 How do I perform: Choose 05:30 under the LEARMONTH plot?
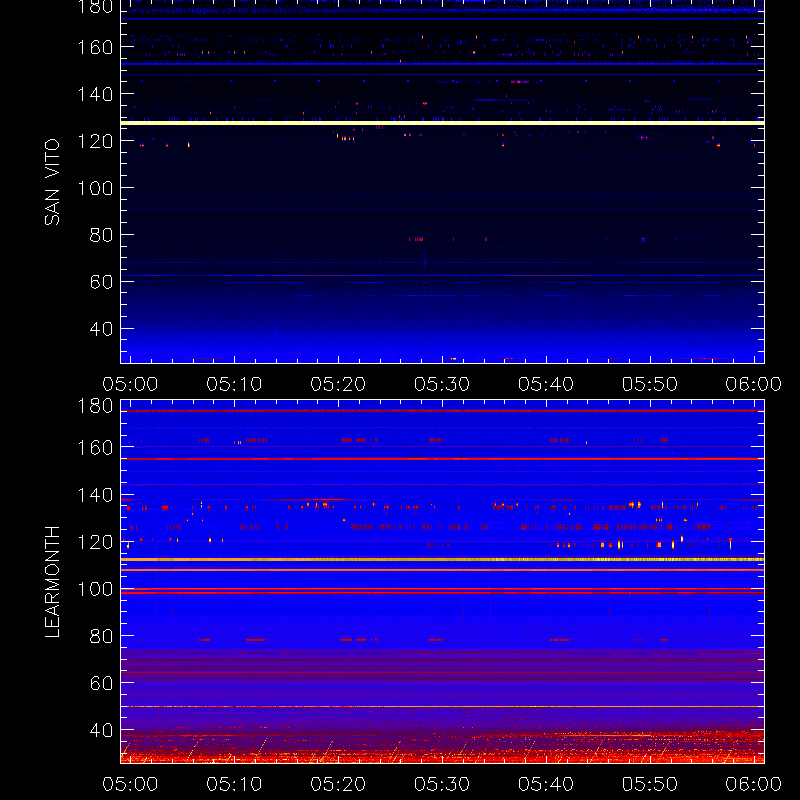pyautogui.click(x=442, y=784)
